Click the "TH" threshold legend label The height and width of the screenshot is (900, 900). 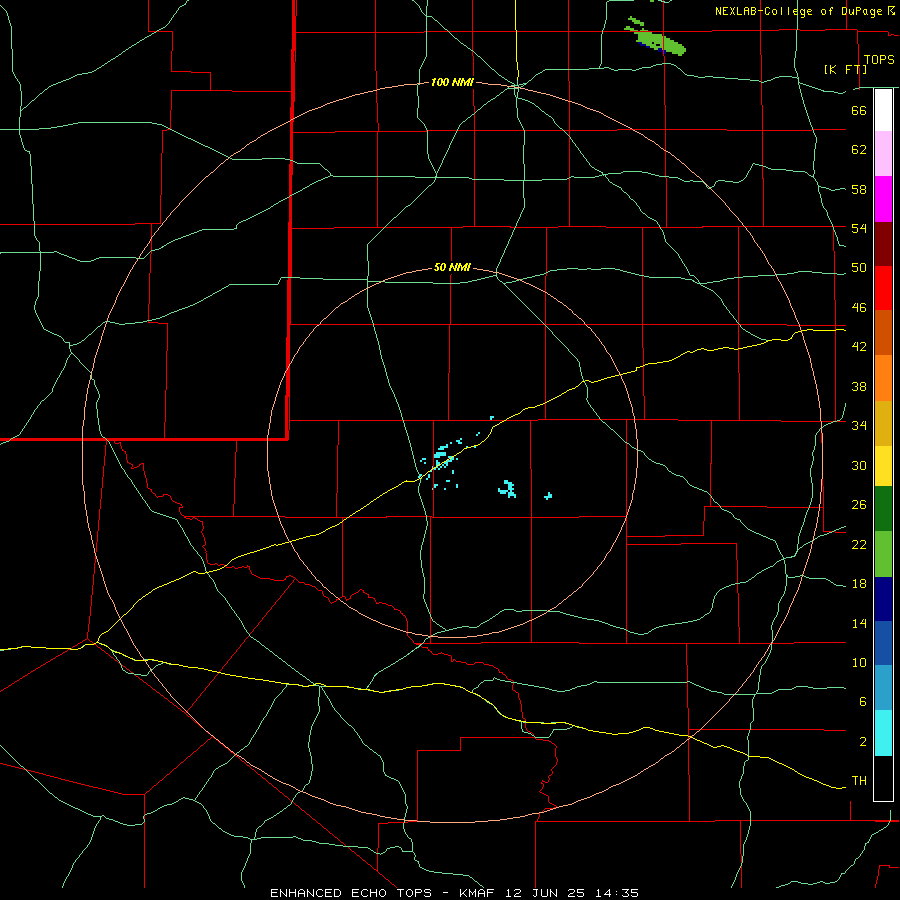859,781
